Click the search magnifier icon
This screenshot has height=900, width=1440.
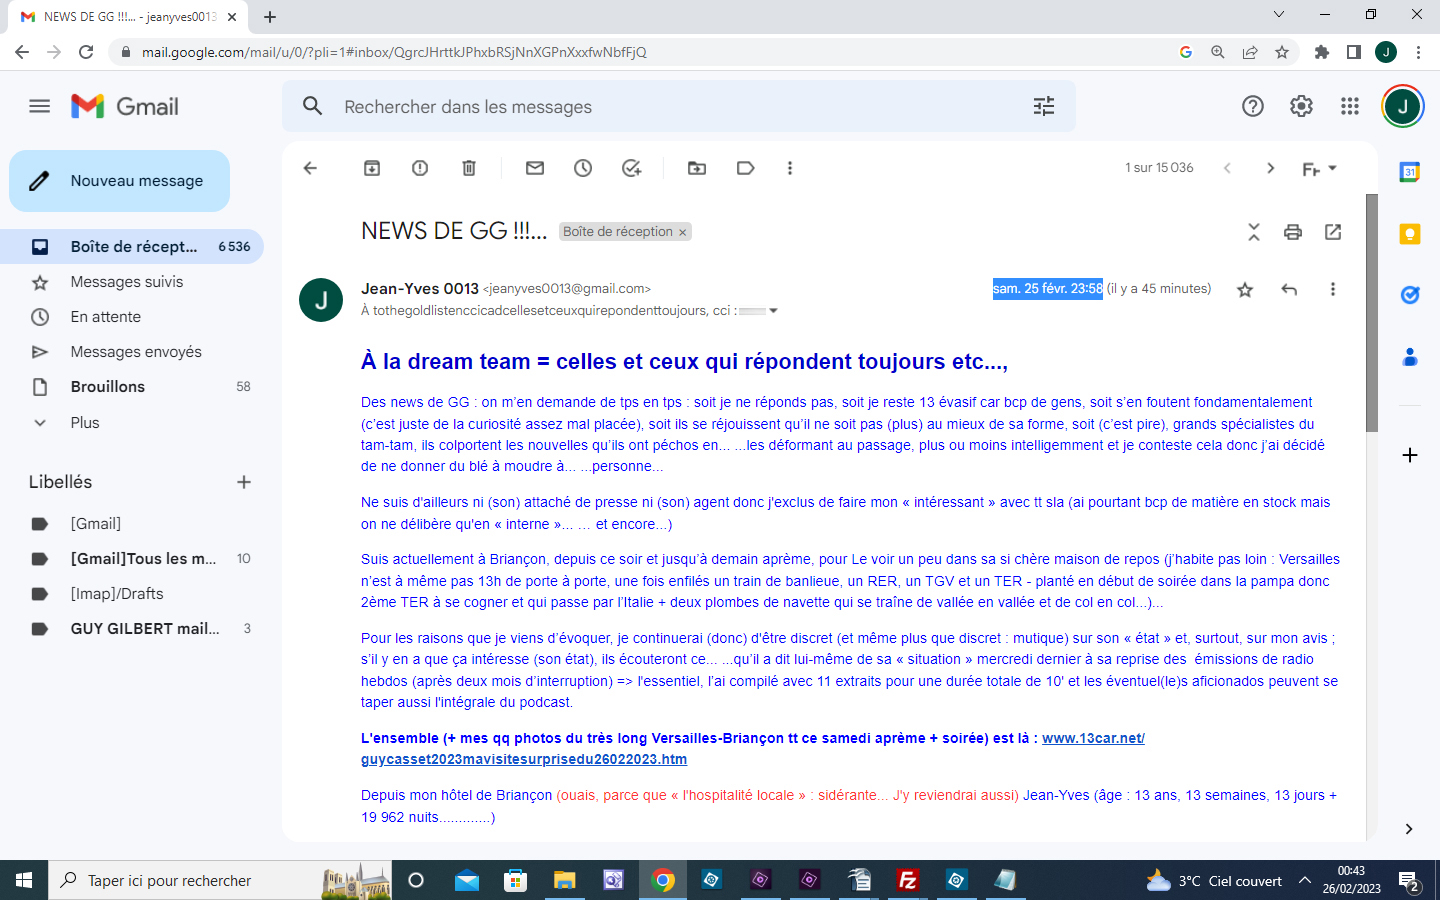pos(313,106)
